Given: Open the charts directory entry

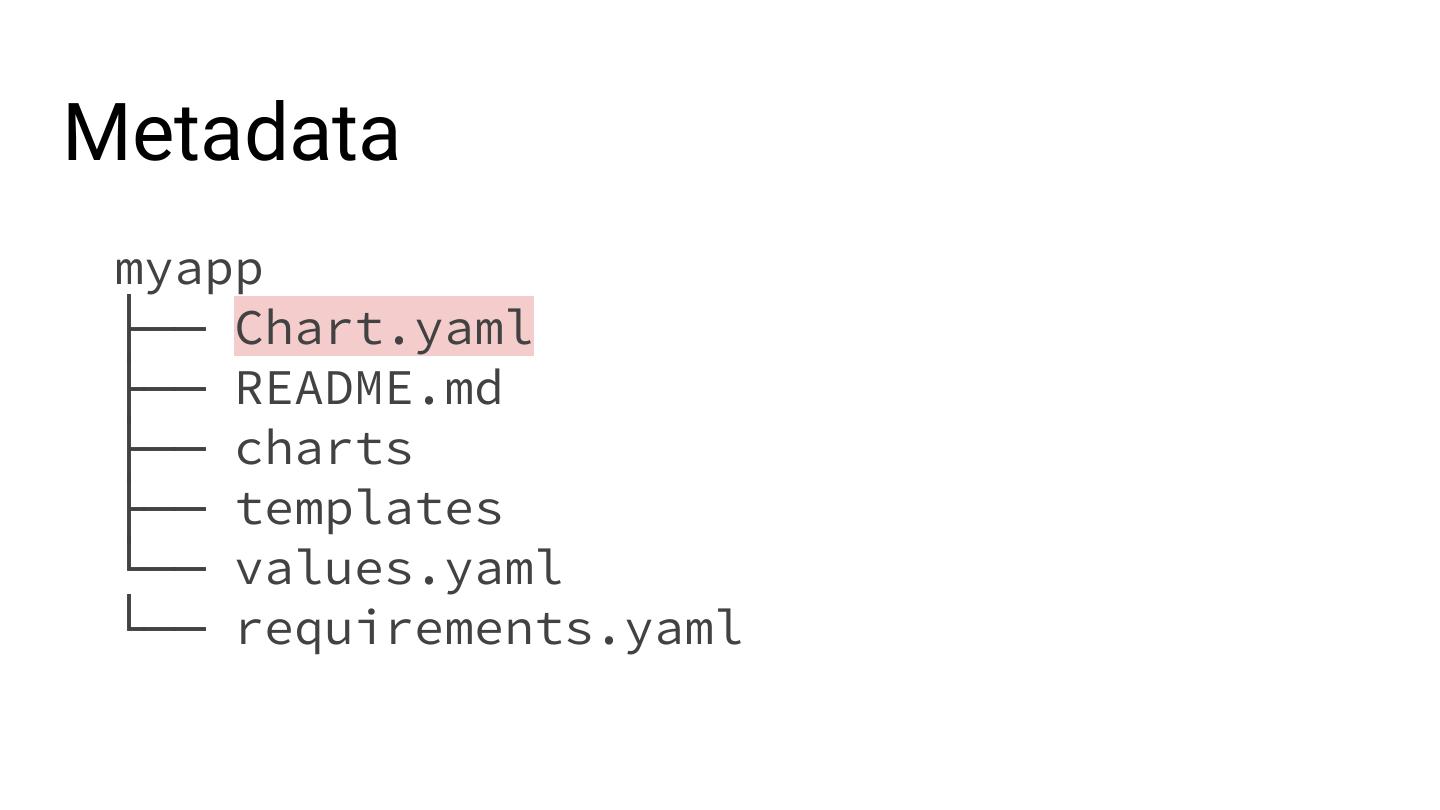Looking at the screenshot, I should coord(323,449).
